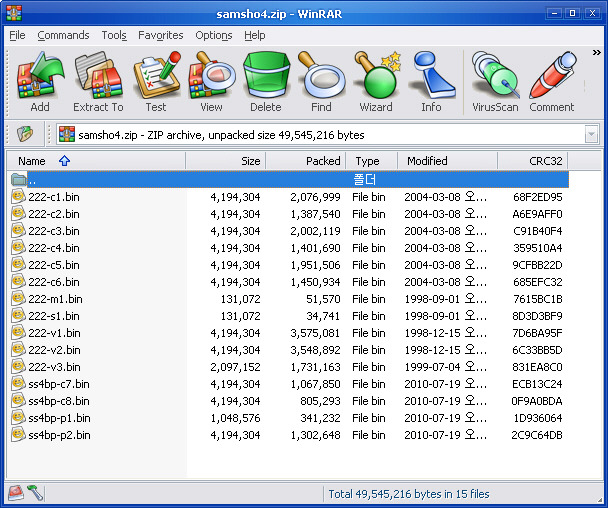The height and width of the screenshot is (508, 608).
Task: Maximize the WinRAR window
Action: tap(573, 13)
